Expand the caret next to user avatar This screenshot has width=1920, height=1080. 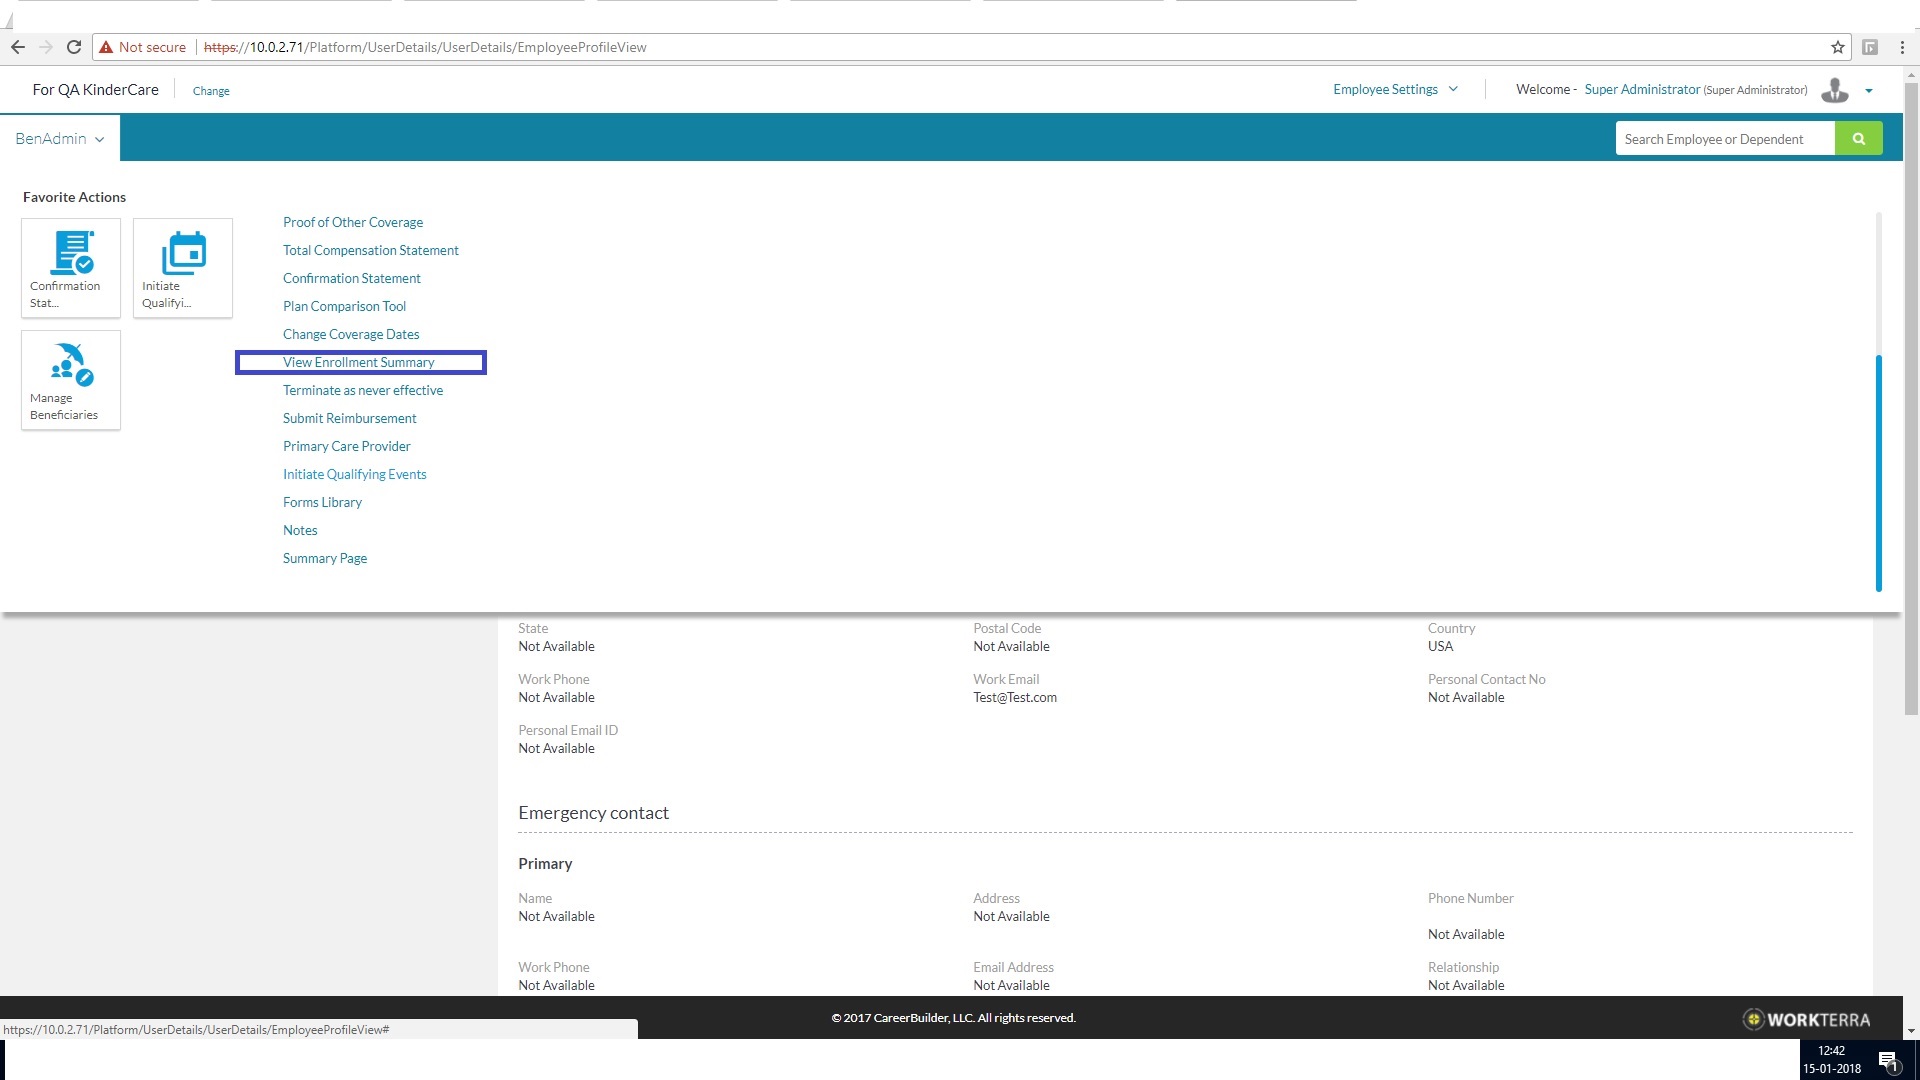click(x=1868, y=91)
